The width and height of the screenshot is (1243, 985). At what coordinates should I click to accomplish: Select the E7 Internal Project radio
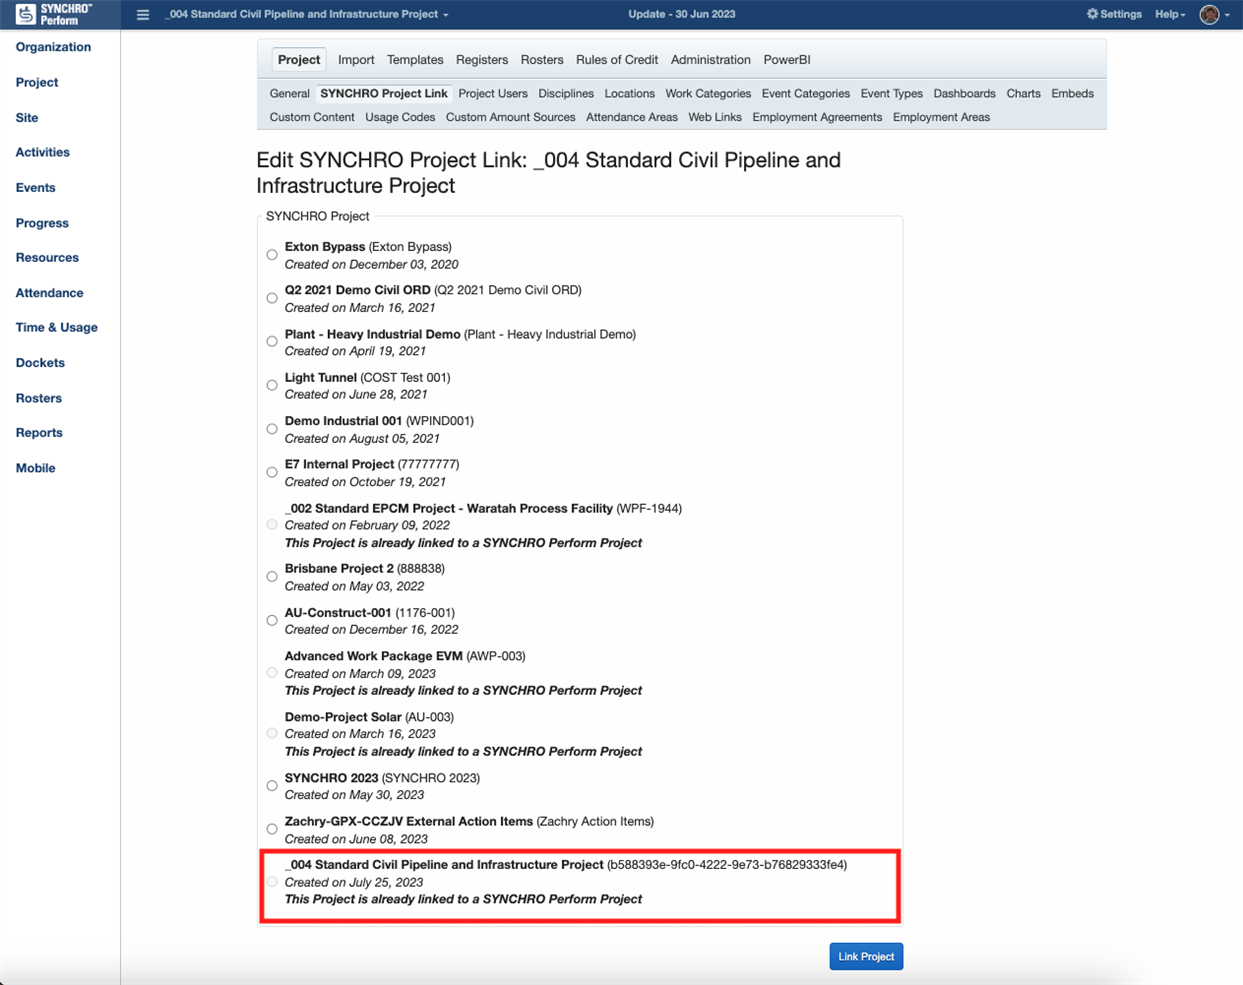[272, 472]
